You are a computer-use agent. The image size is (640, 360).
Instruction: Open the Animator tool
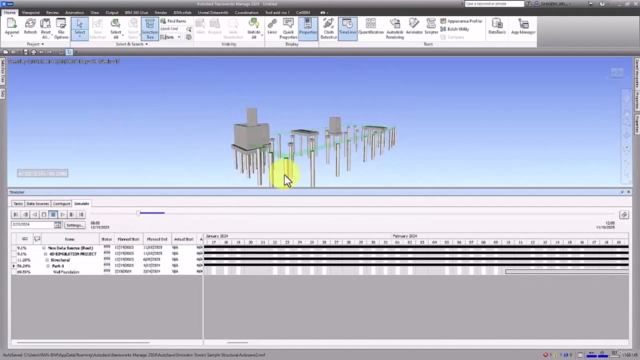click(414, 27)
